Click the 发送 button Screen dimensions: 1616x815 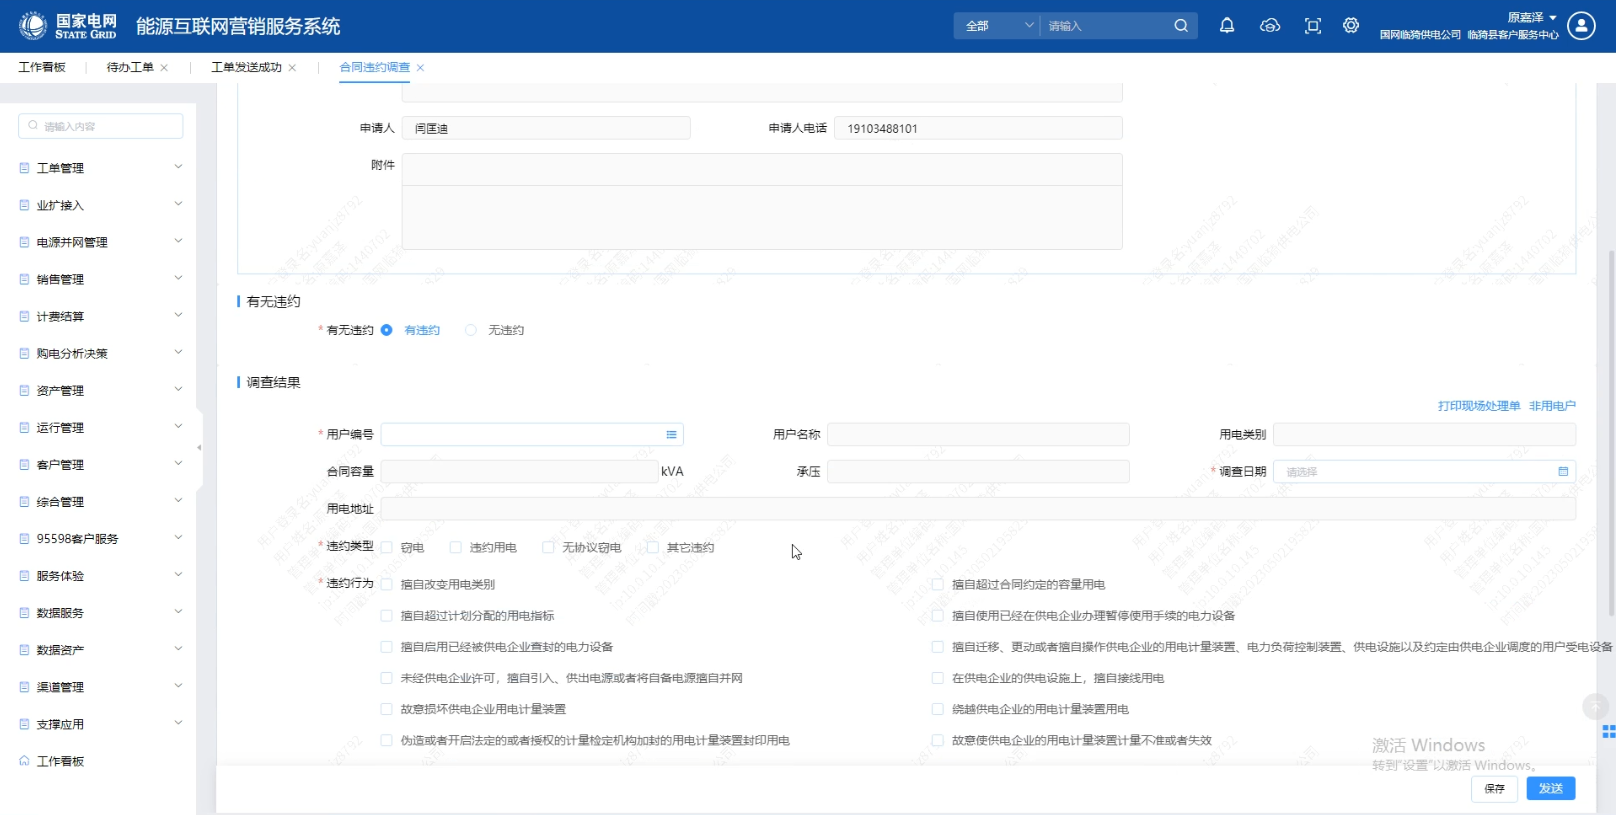pyautogui.click(x=1550, y=789)
